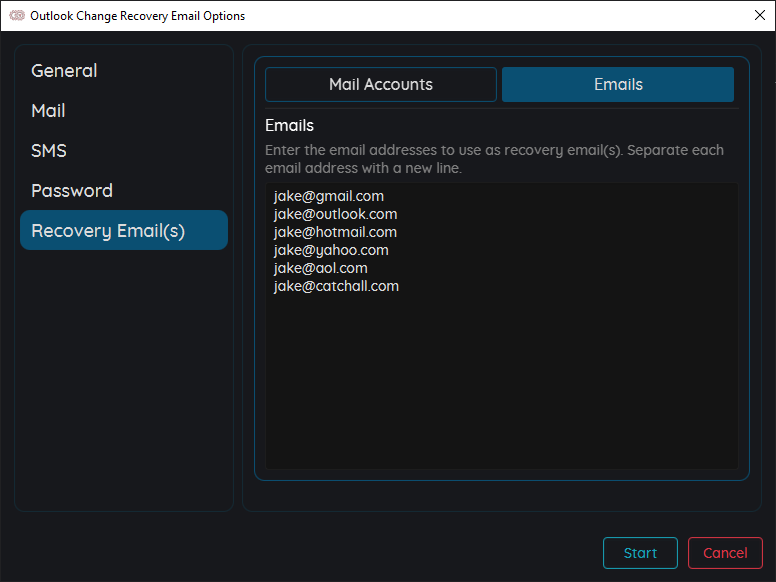Click the Cancel button

coord(725,553)
